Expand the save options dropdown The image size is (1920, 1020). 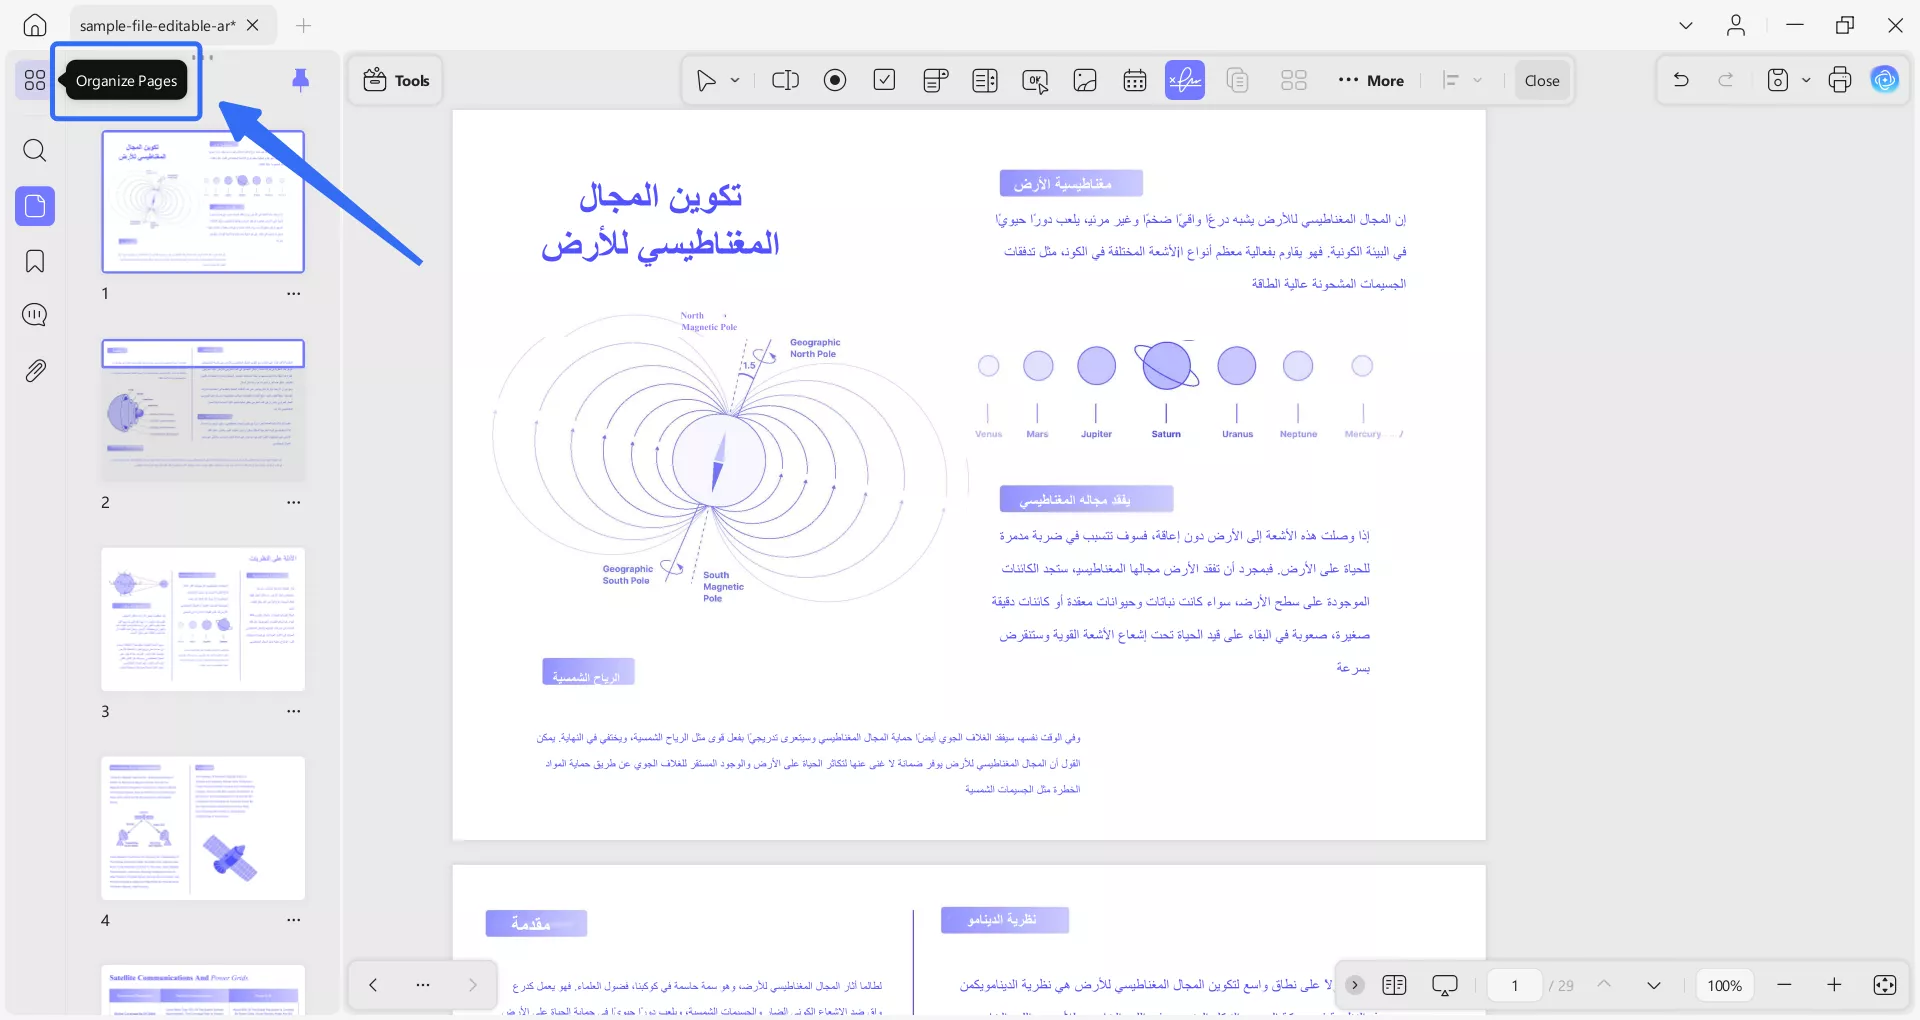click(1806, 80)
